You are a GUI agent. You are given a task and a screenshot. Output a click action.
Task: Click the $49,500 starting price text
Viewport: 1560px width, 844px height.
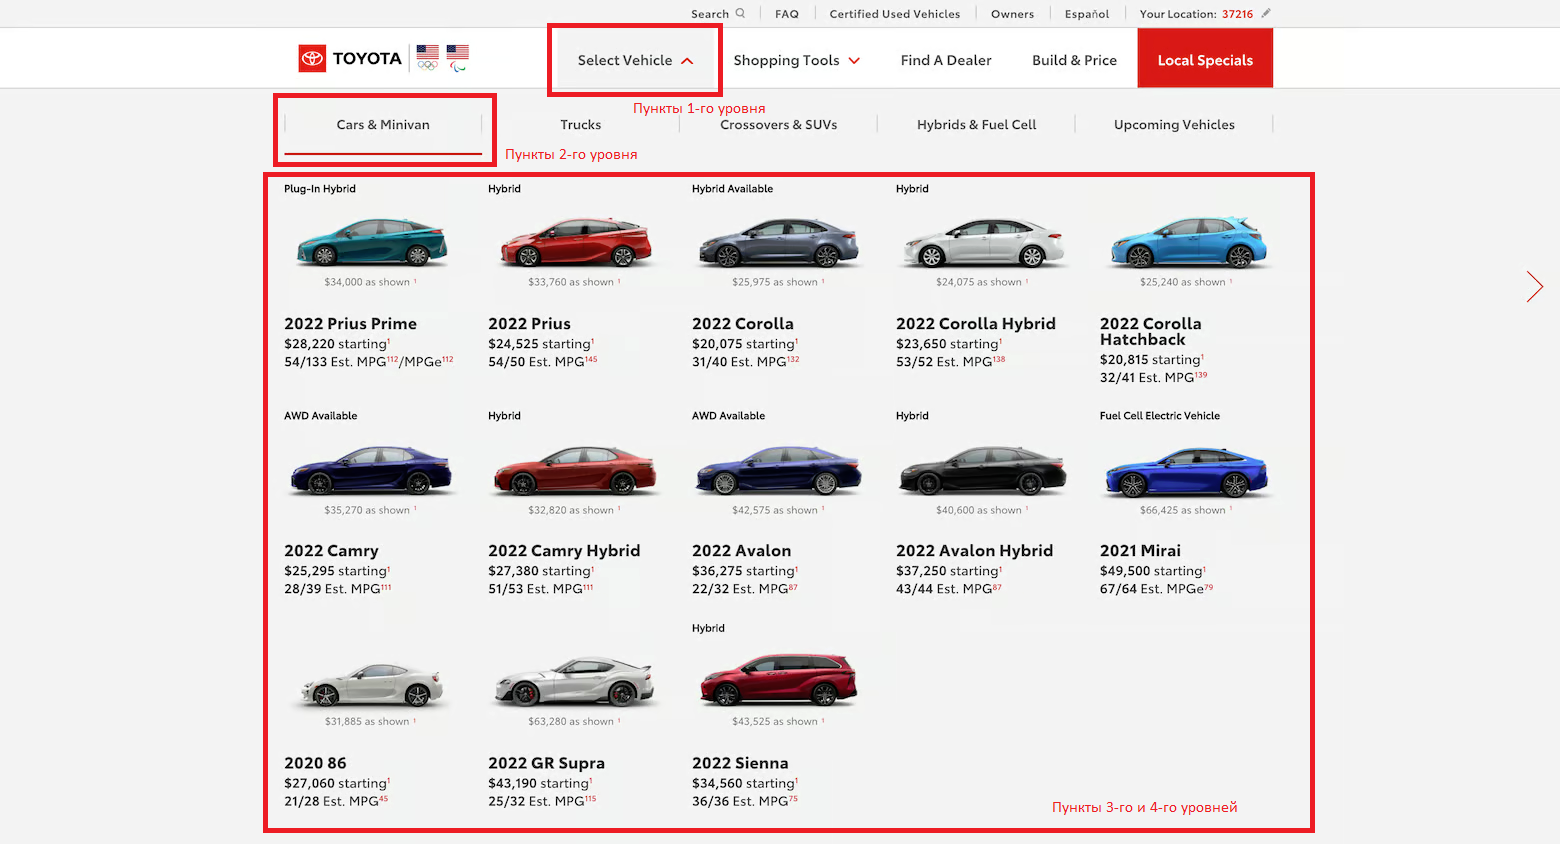tap(1152, 571)
